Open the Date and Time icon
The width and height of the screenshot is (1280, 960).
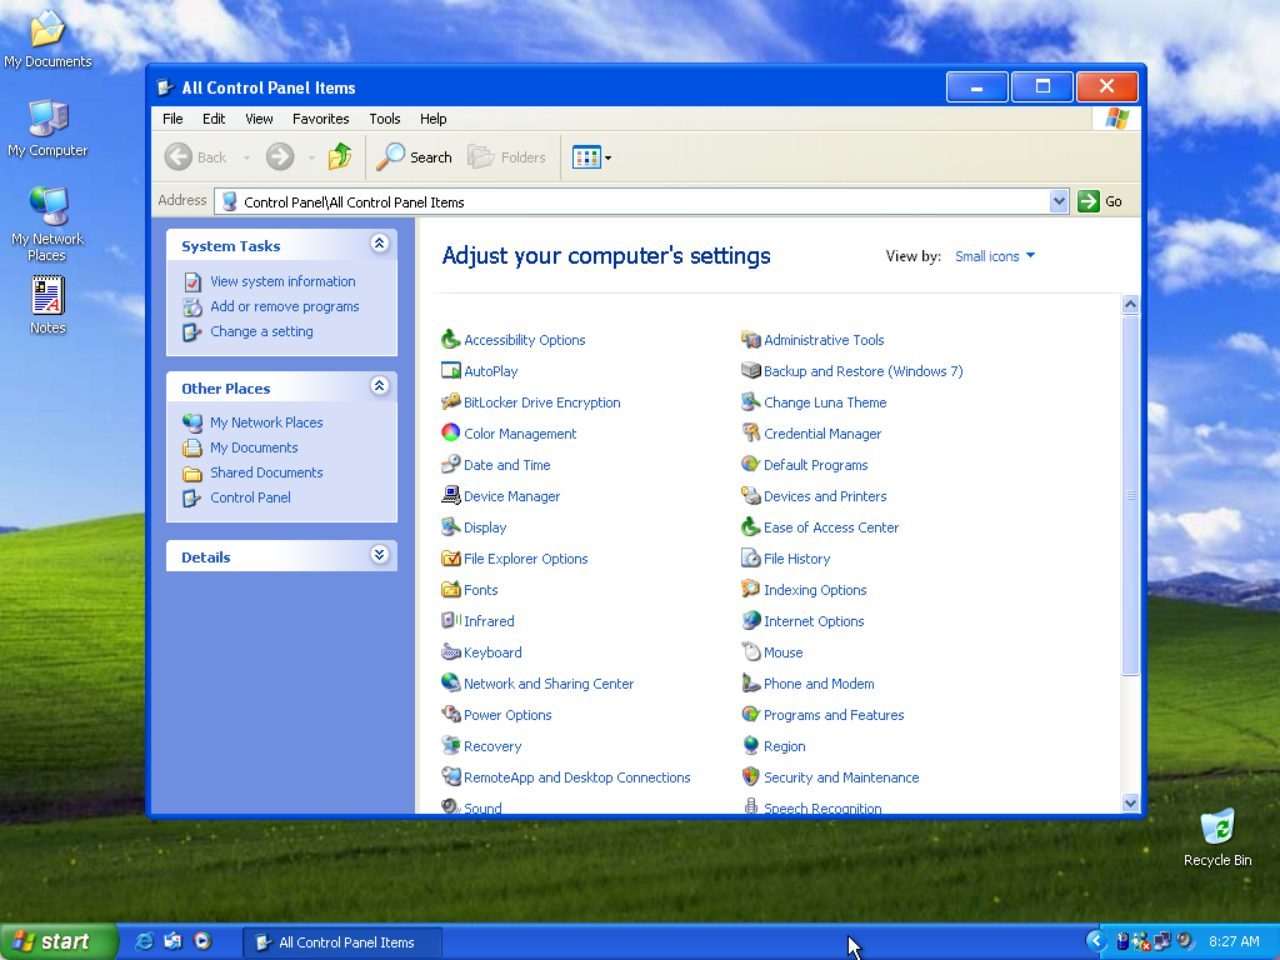pyautogui.click(x=451, y=464)
